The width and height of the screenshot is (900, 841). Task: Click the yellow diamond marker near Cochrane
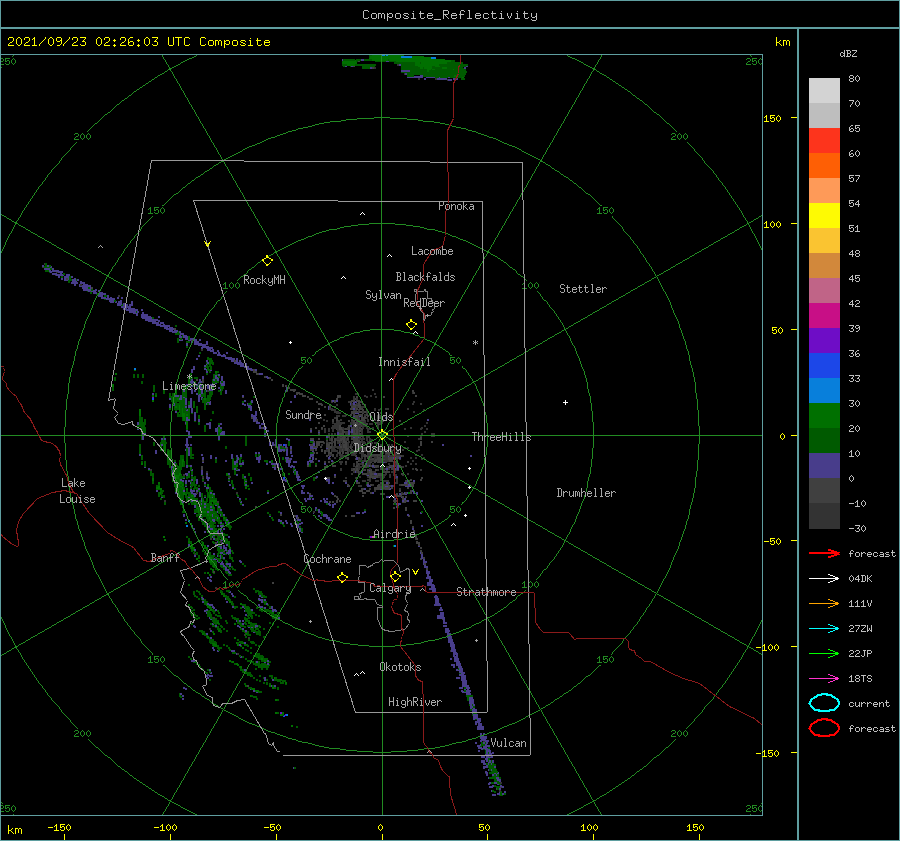tap(343, 577)
